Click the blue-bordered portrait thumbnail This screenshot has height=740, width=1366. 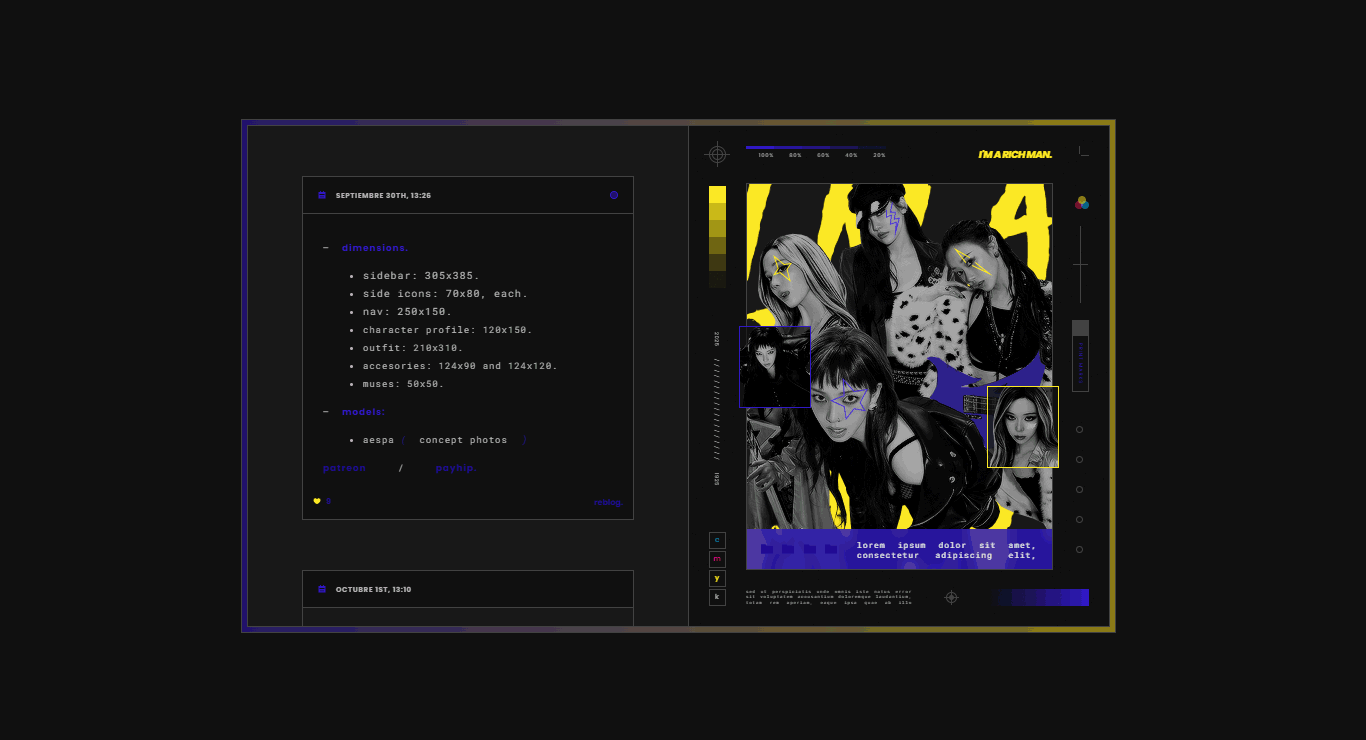[775, 367]
